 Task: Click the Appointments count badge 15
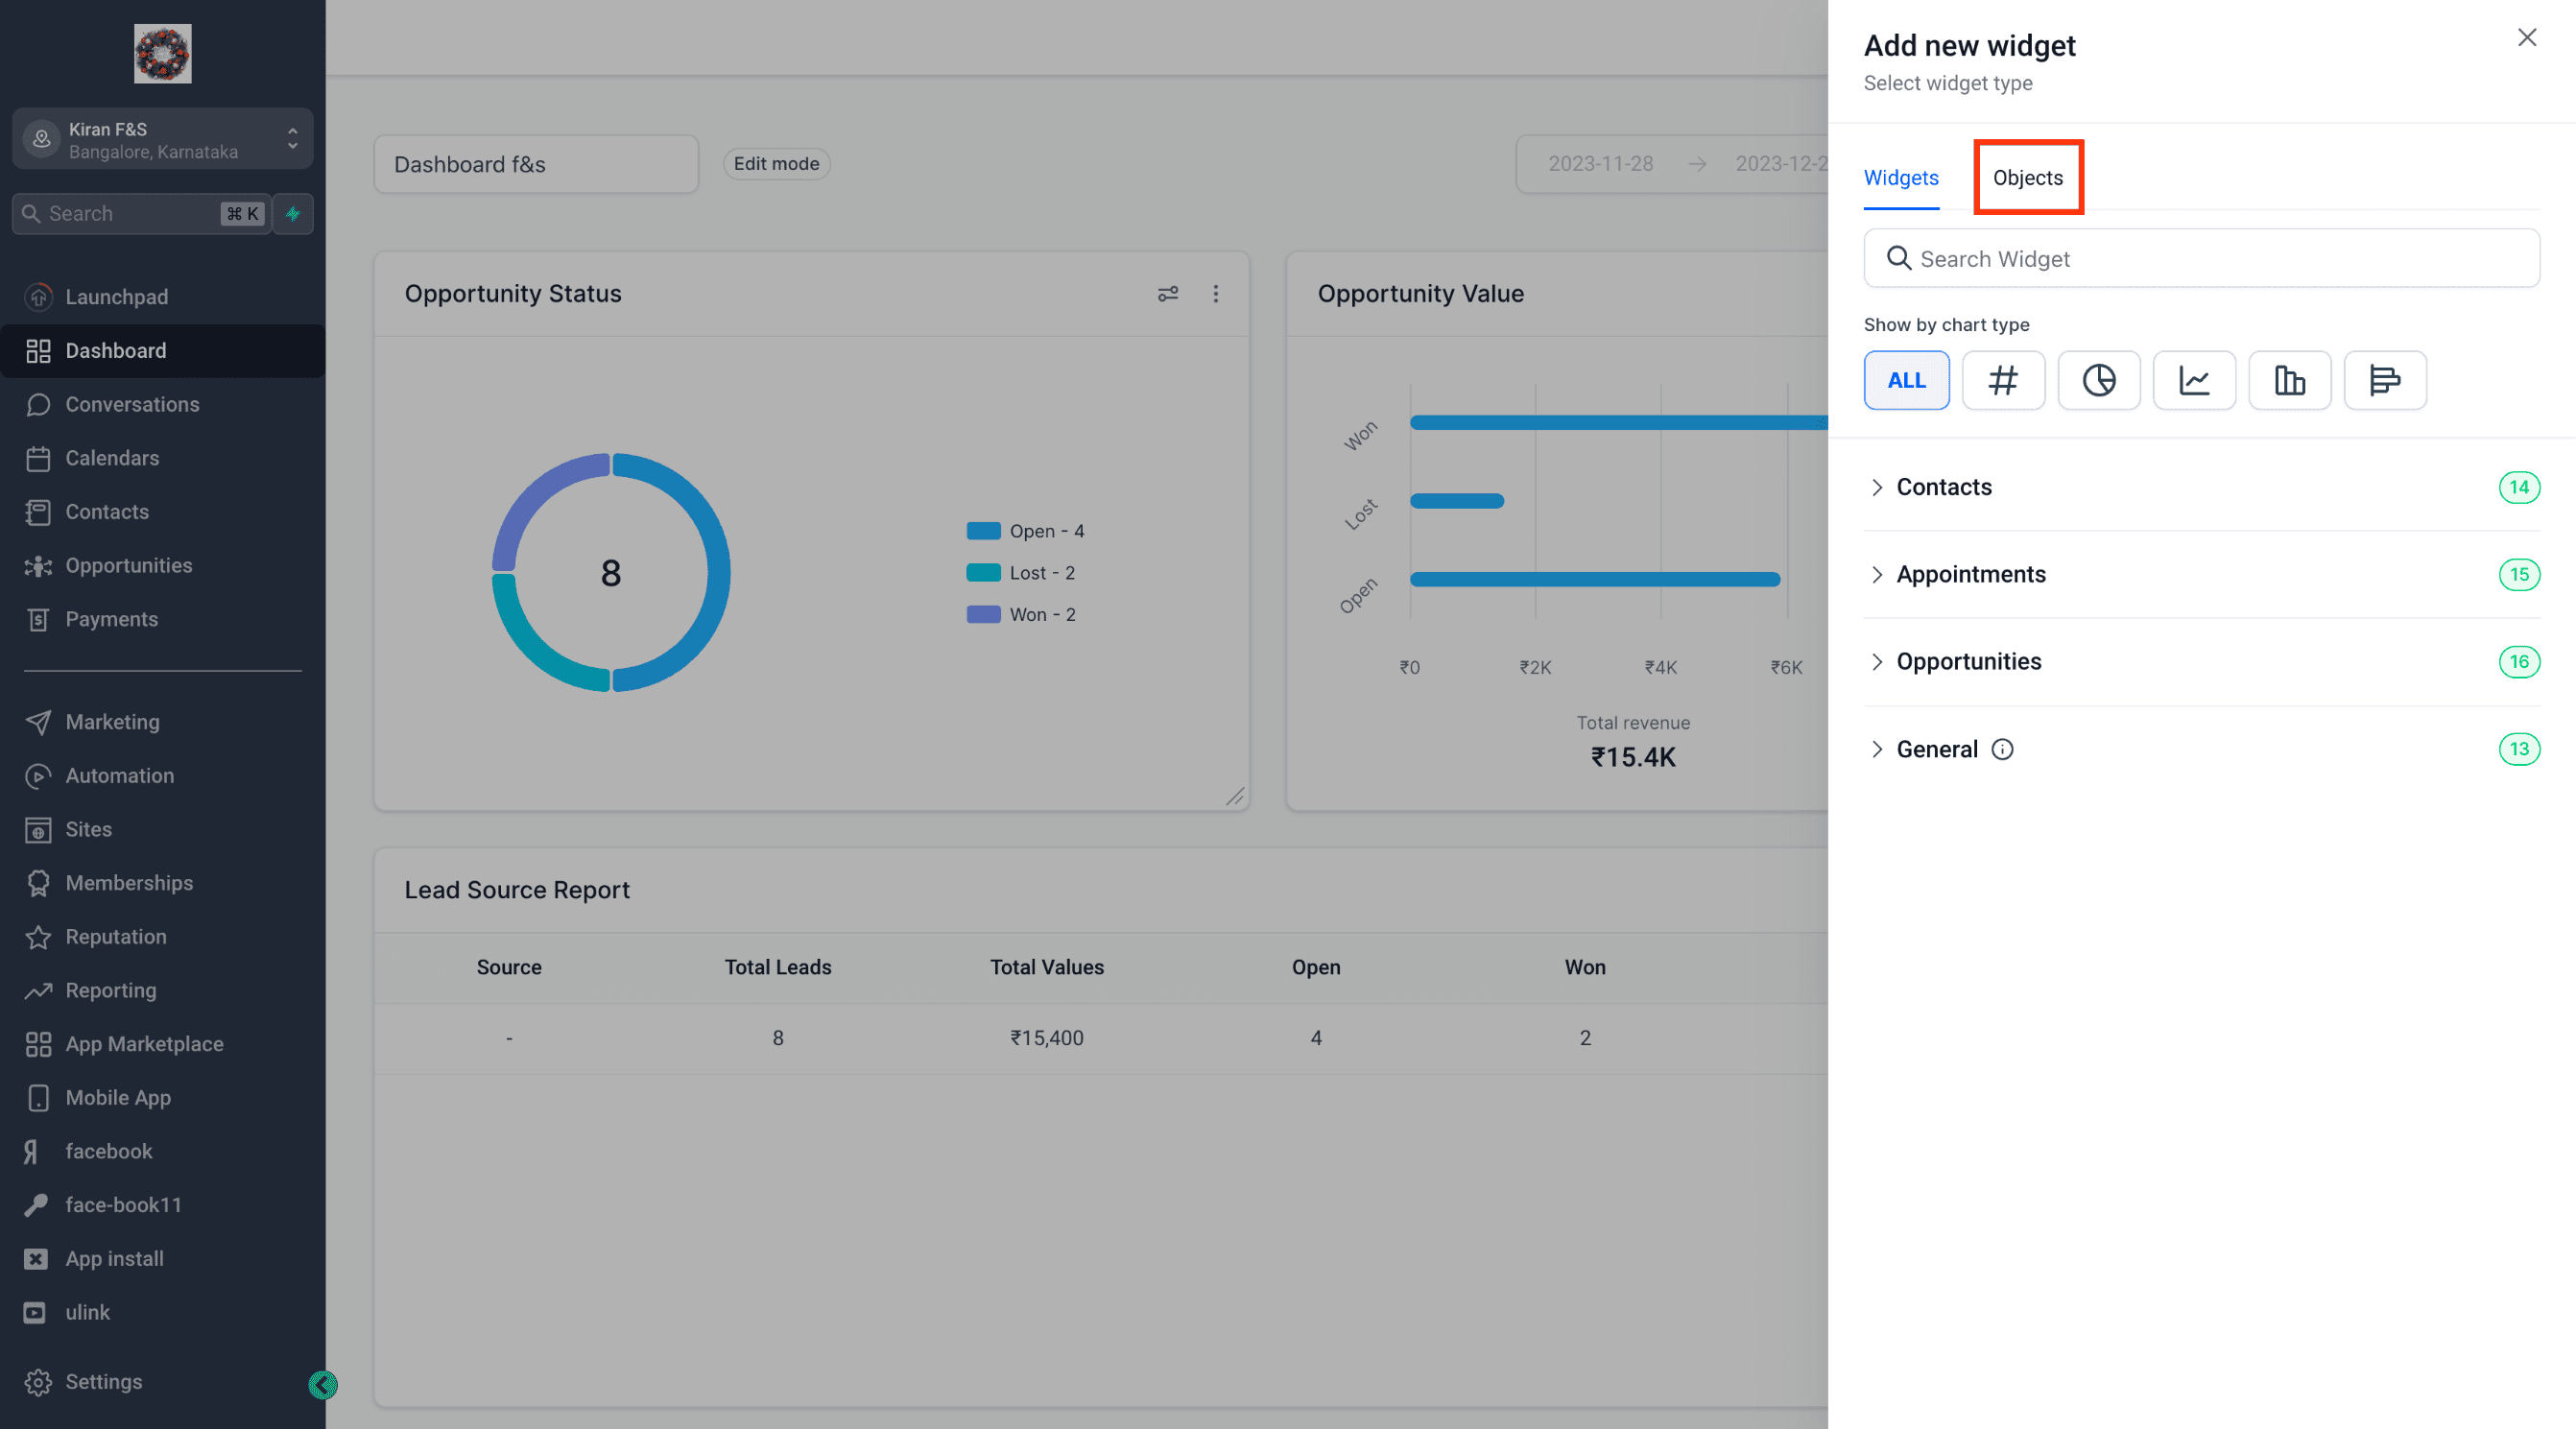pos(2519,574)
